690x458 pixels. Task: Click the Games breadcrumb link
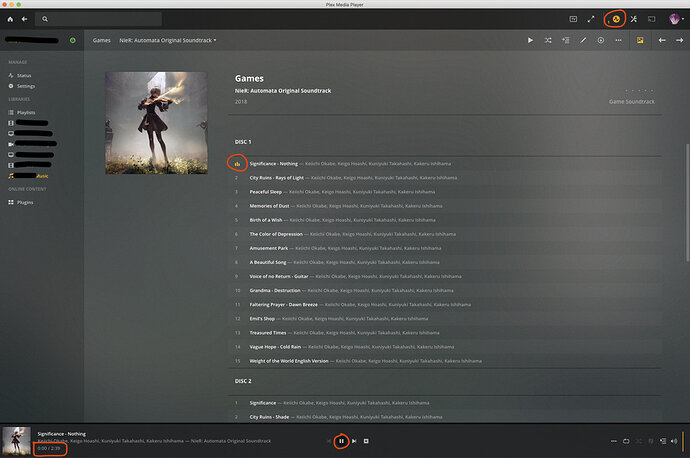101,40
